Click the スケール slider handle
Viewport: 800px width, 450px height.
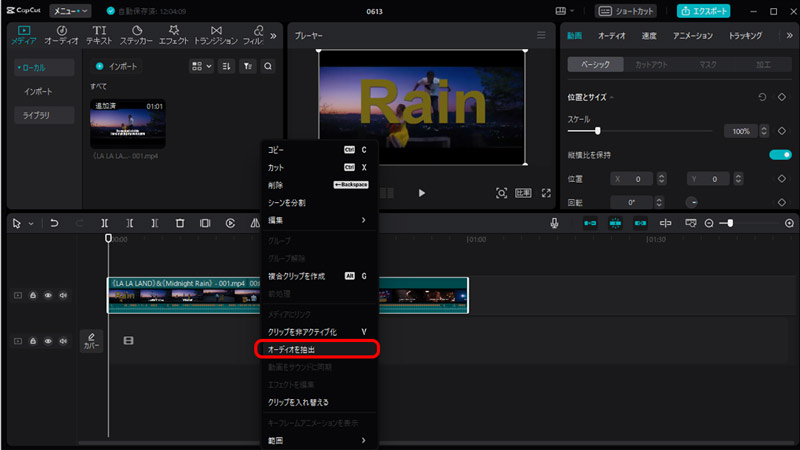point(598,131)
